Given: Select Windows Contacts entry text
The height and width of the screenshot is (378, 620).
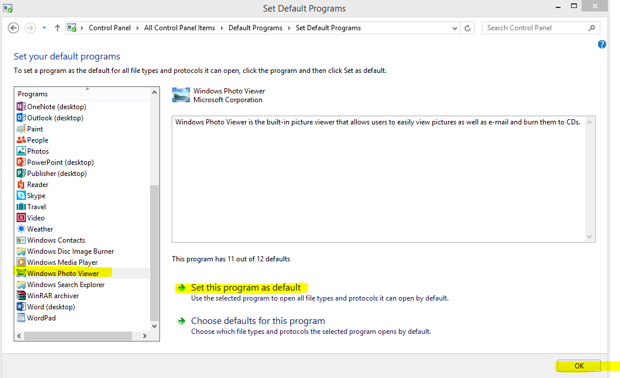Looking at the screenshot, I should coord(56,240).
